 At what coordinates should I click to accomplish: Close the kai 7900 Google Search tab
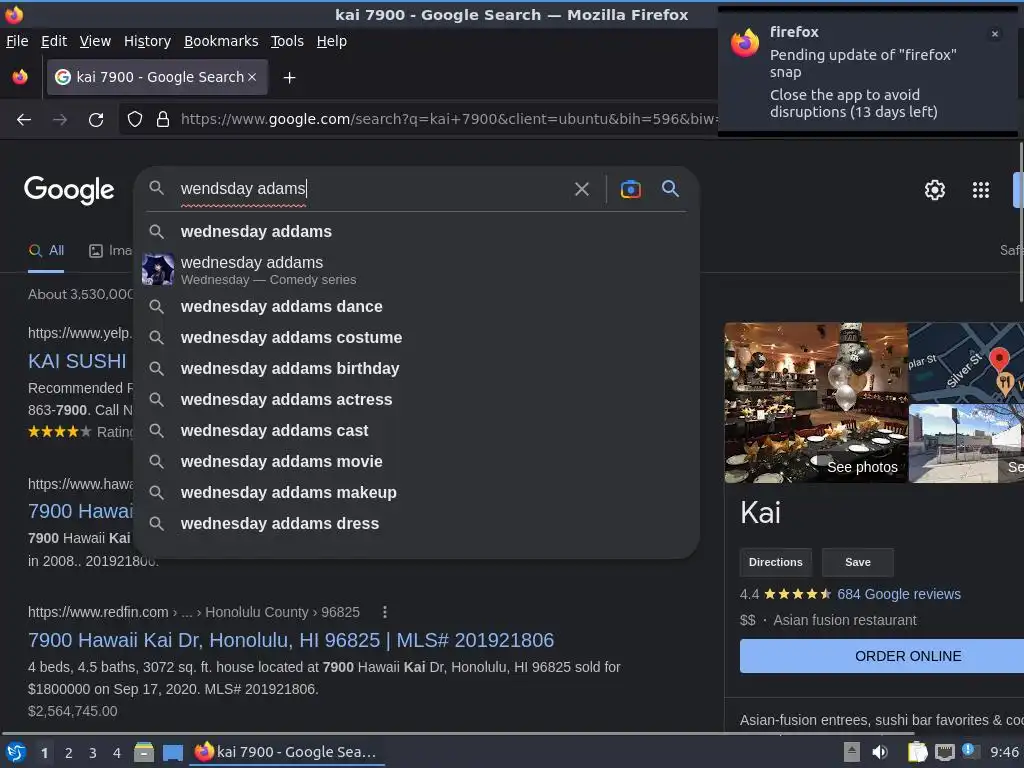tap(252, 77)
